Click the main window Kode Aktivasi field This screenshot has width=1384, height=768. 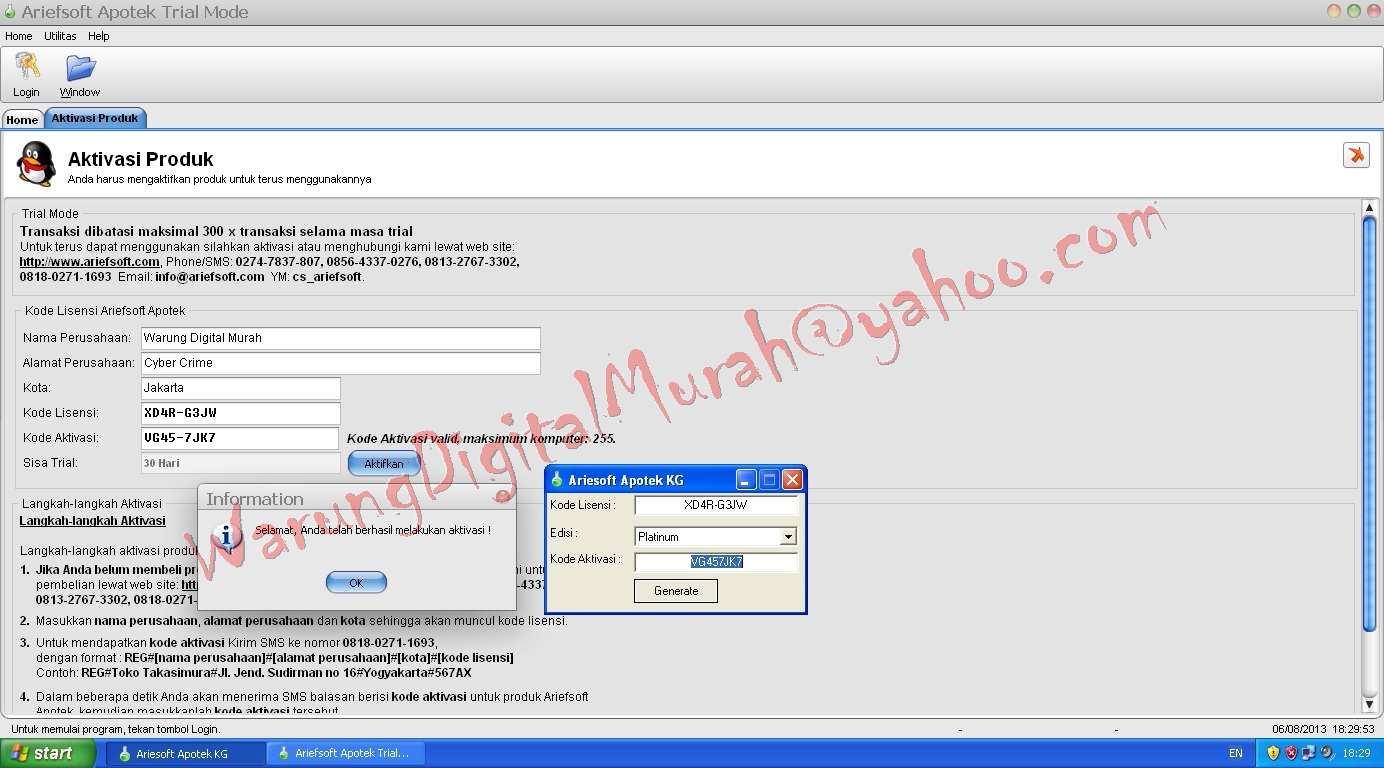tap(241, 438)
